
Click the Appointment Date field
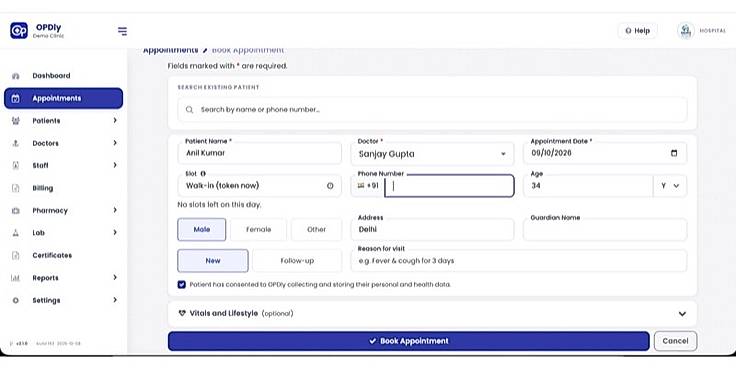(x=605, y=153)
